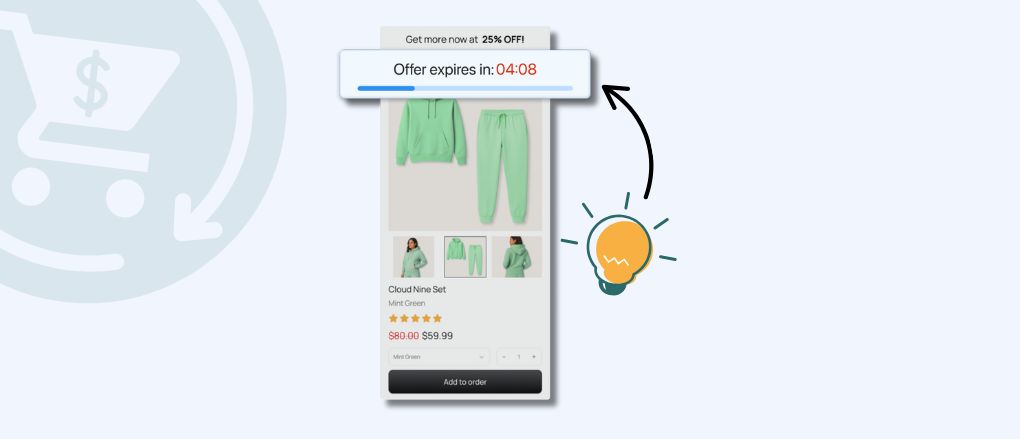Increase quantity with the plus button

pos(533,356)
